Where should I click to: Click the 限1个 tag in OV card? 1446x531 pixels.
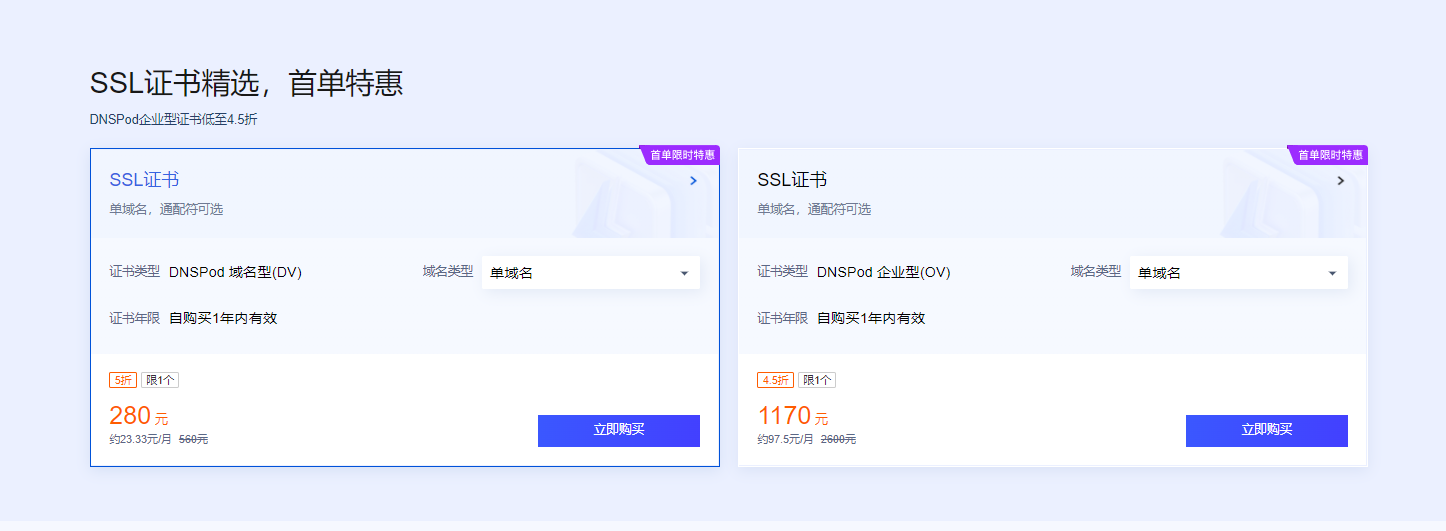[x=817, y=380]
